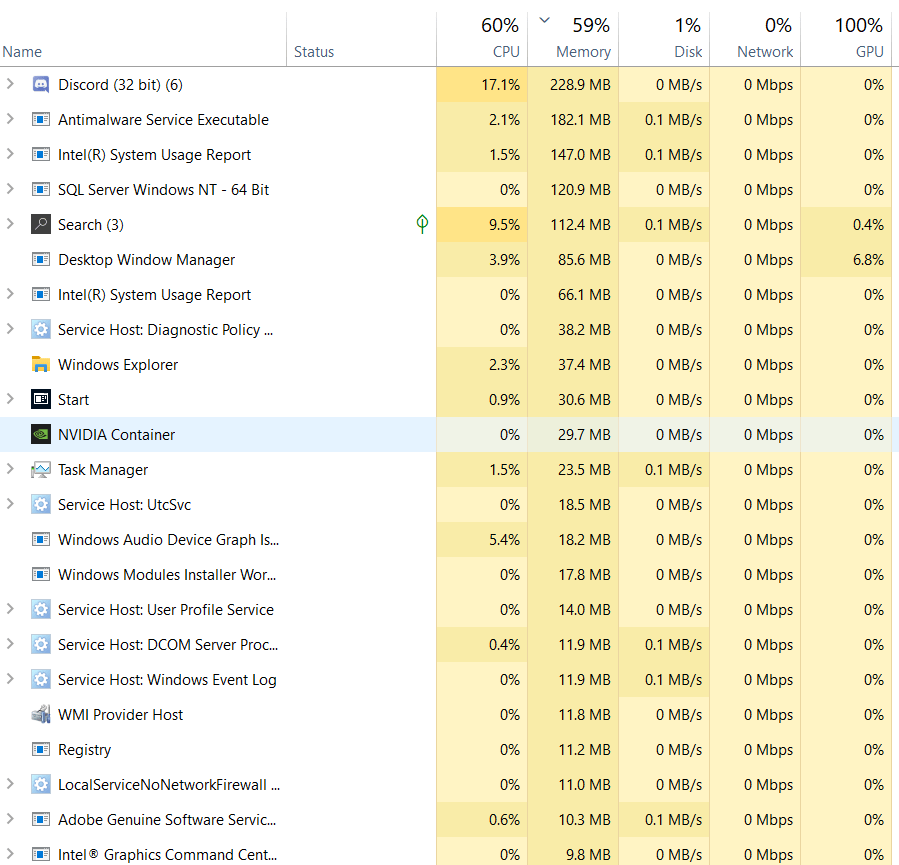This screenshot has width=899, height=865.
Task: Click the NVIDIA Container icon
Action: coord(41,435)
